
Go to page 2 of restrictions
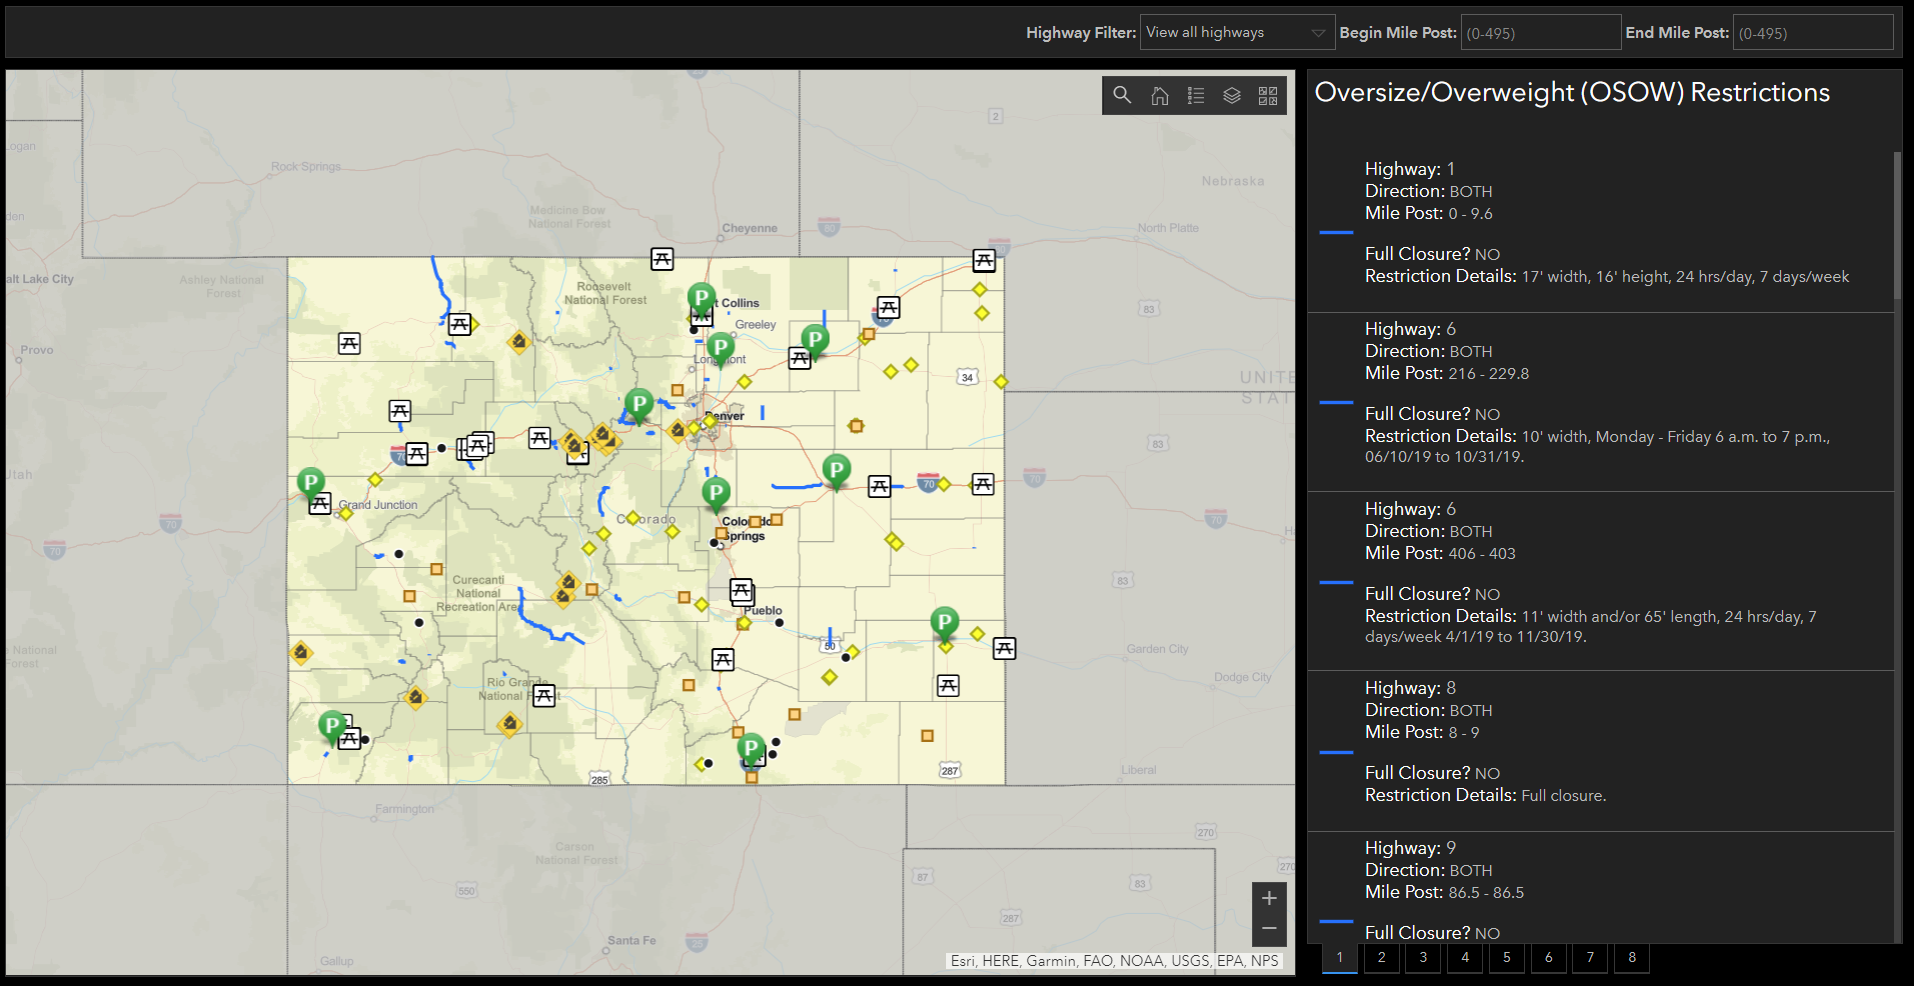coord(1381,958)
